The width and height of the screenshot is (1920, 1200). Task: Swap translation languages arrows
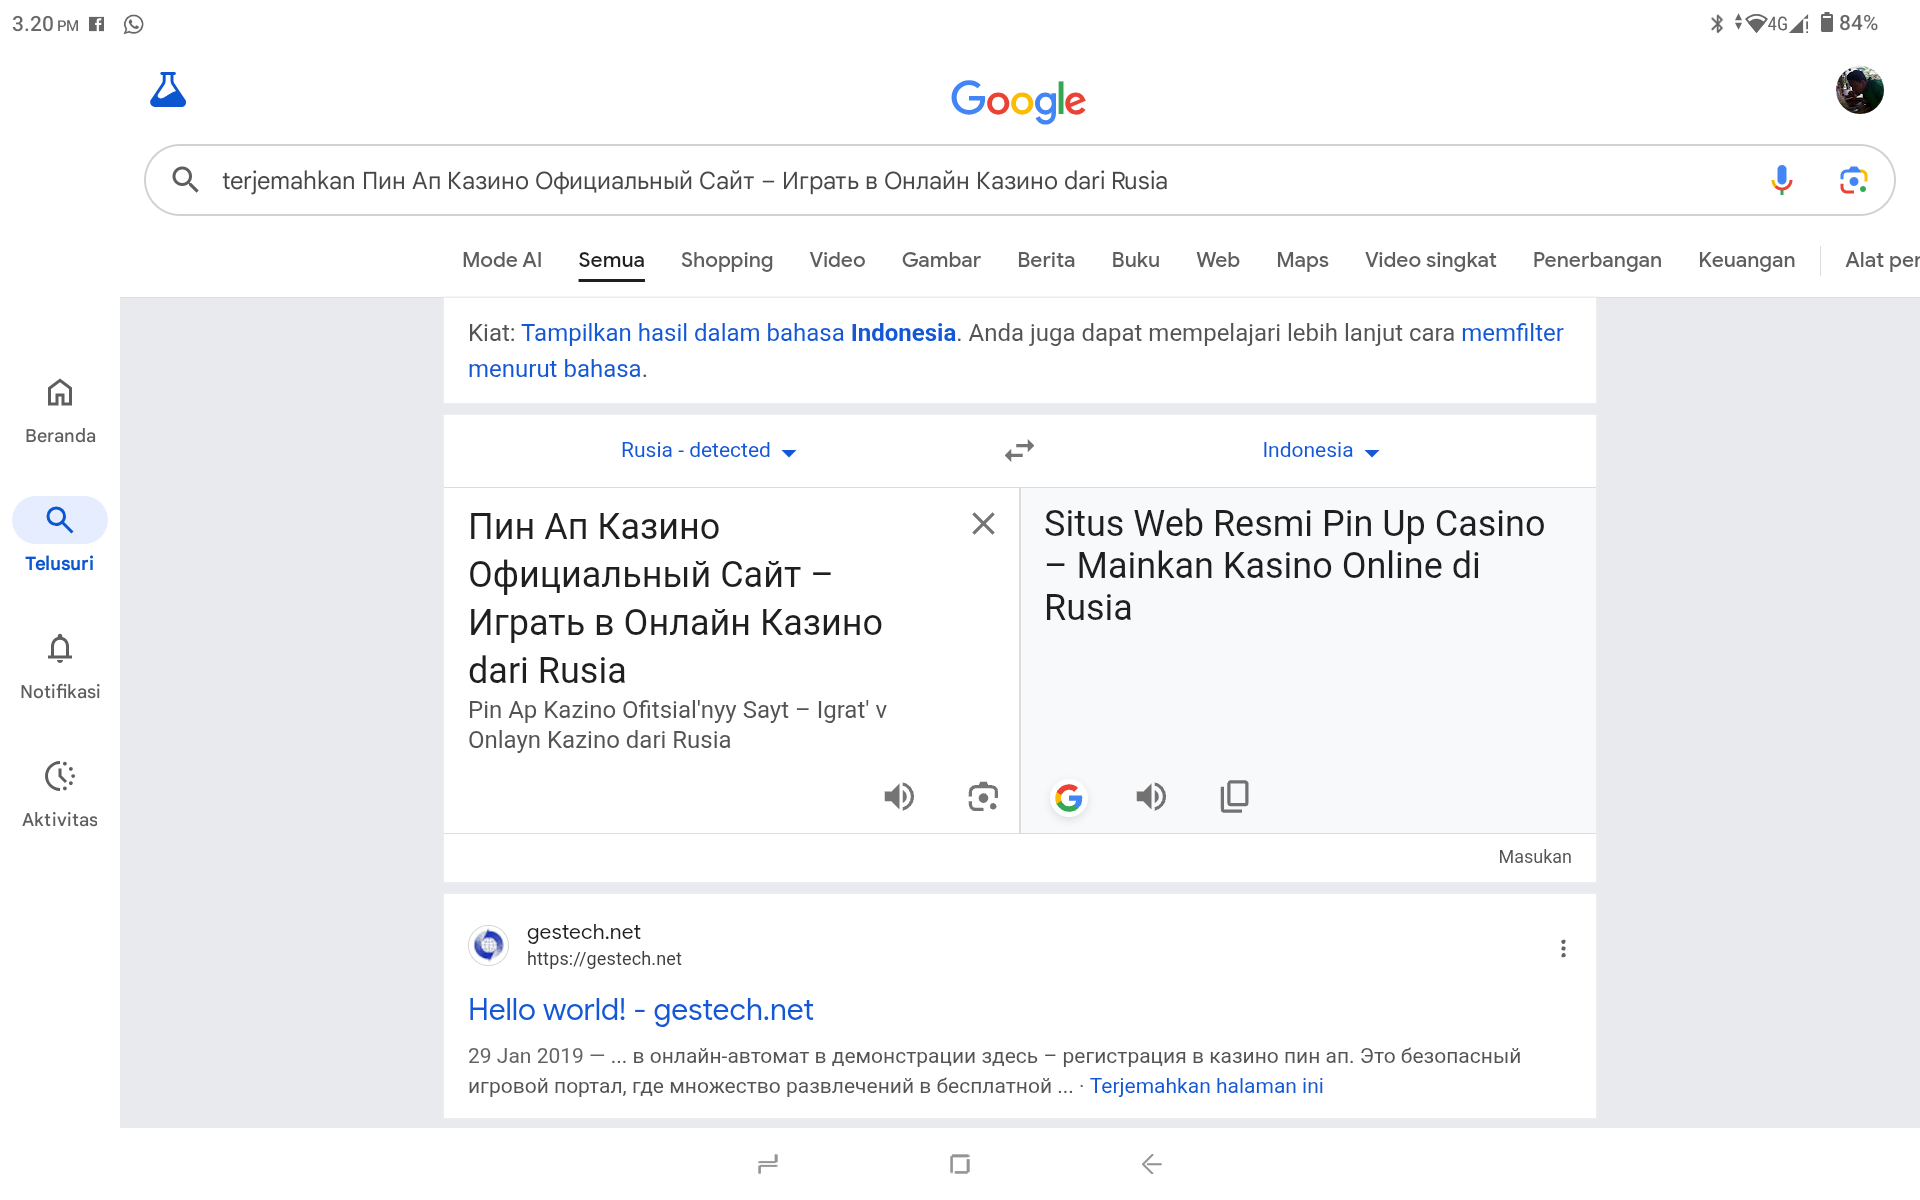[1019, 451]
